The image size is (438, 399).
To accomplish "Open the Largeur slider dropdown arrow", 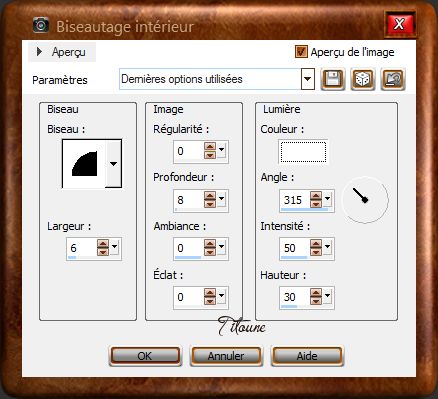I will tap(114, 247).
